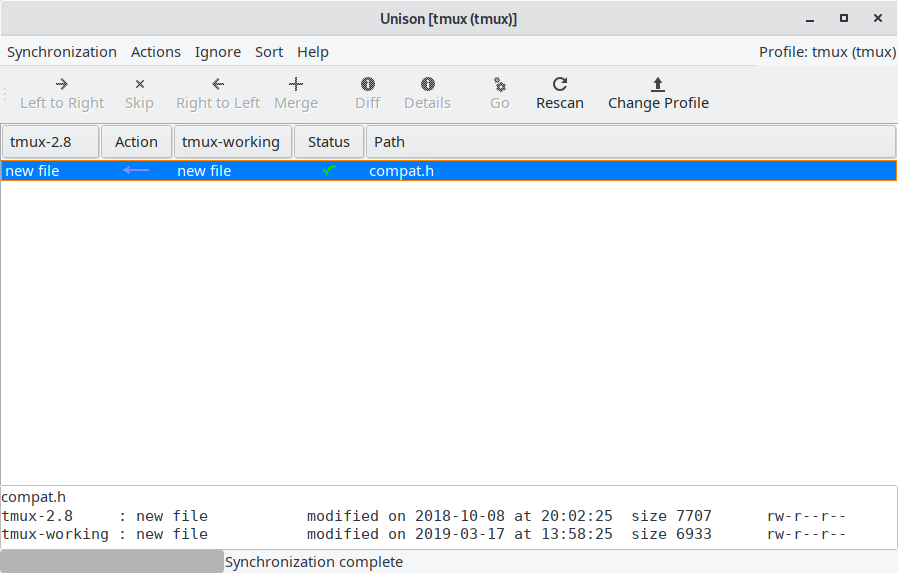Click the purple action arrow for compat.h
This screenshot has height=573, width=898.
click(x=136, y=170)
